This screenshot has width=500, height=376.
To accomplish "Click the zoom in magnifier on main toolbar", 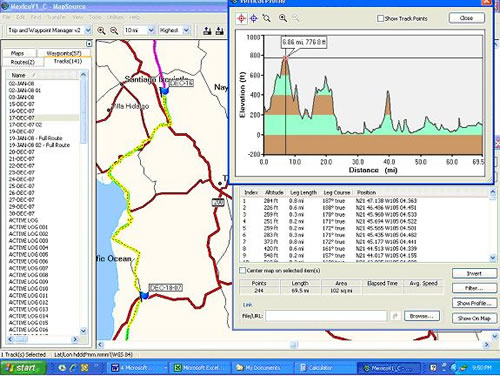I will click(101, 31).
